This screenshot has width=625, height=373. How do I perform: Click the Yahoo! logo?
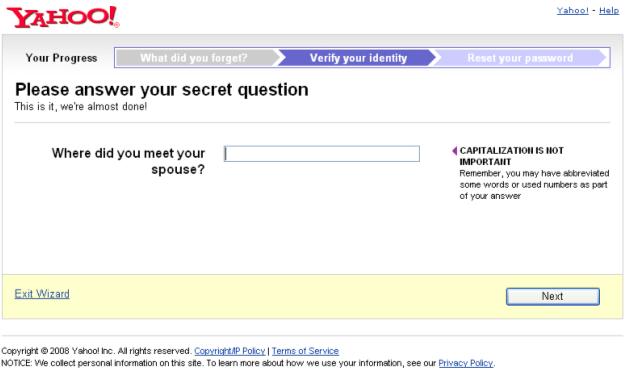point(63,17)
